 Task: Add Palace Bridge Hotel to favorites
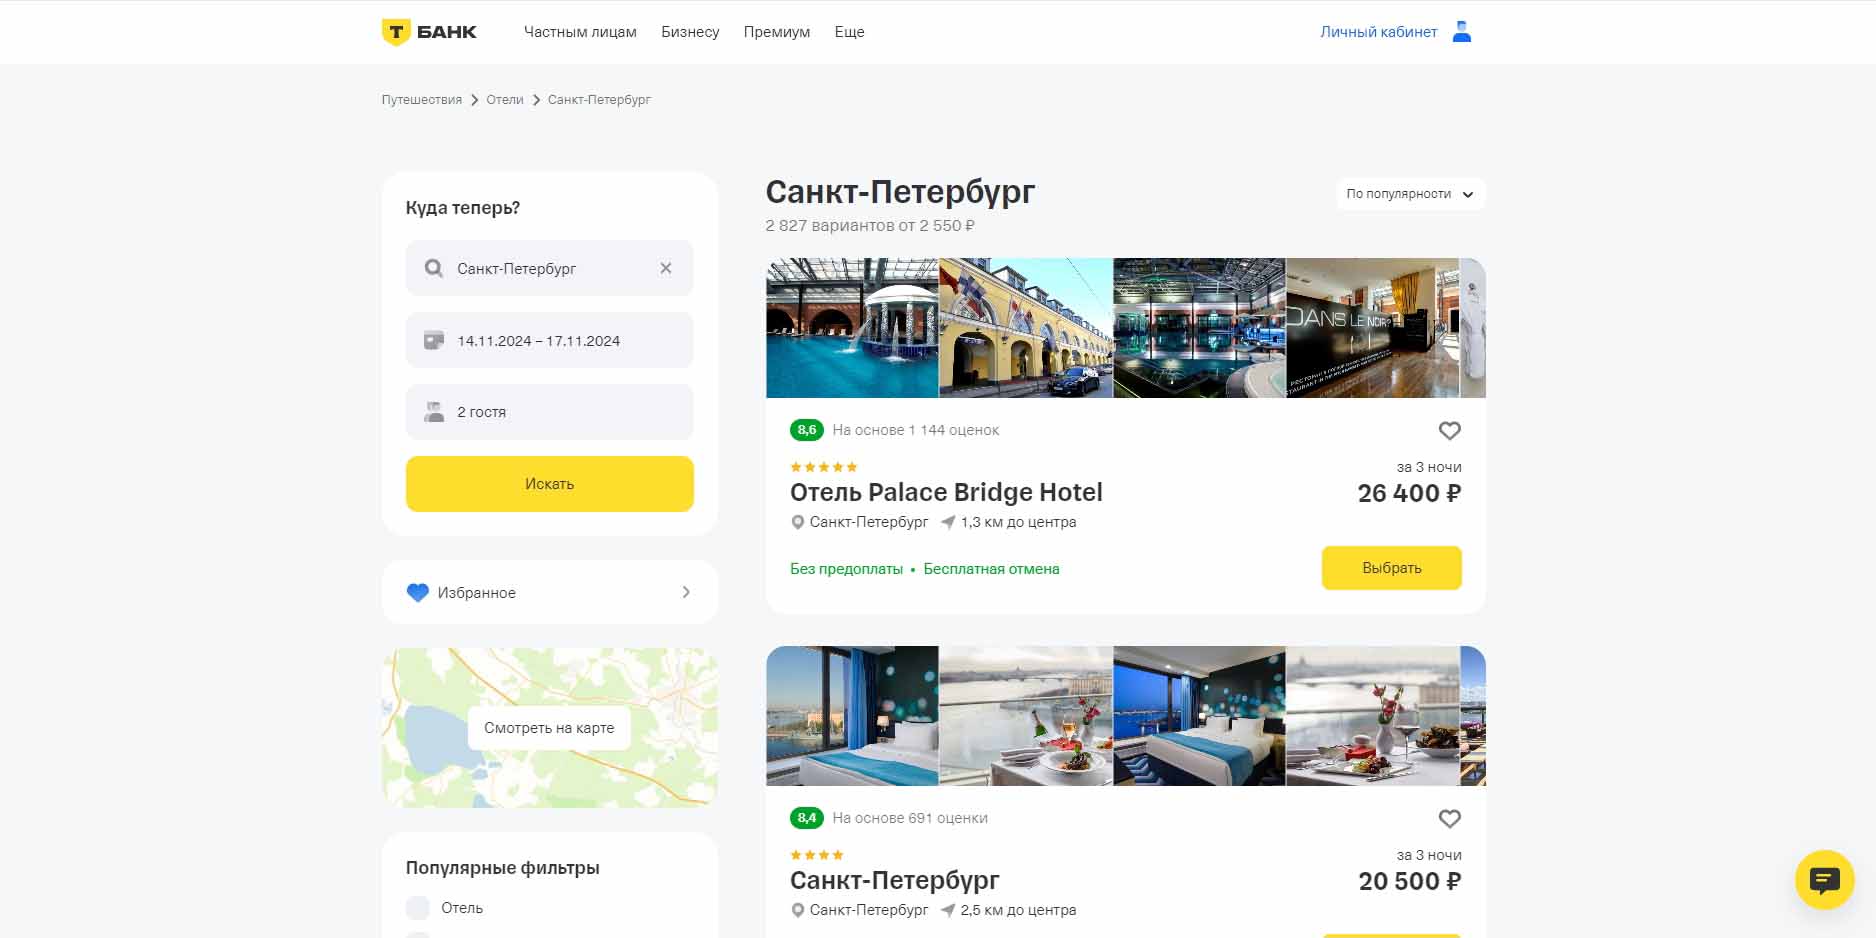coord(1449,430)
